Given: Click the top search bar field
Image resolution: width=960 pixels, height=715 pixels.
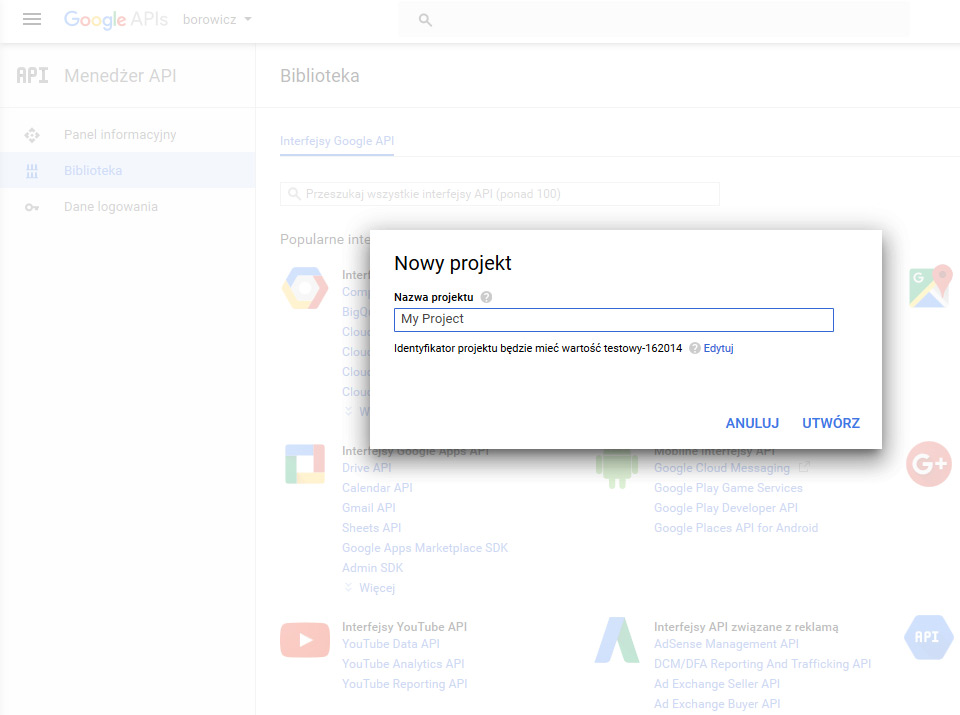Looking at the screenshot, I should pyautogui.click(x=653, y=20).
